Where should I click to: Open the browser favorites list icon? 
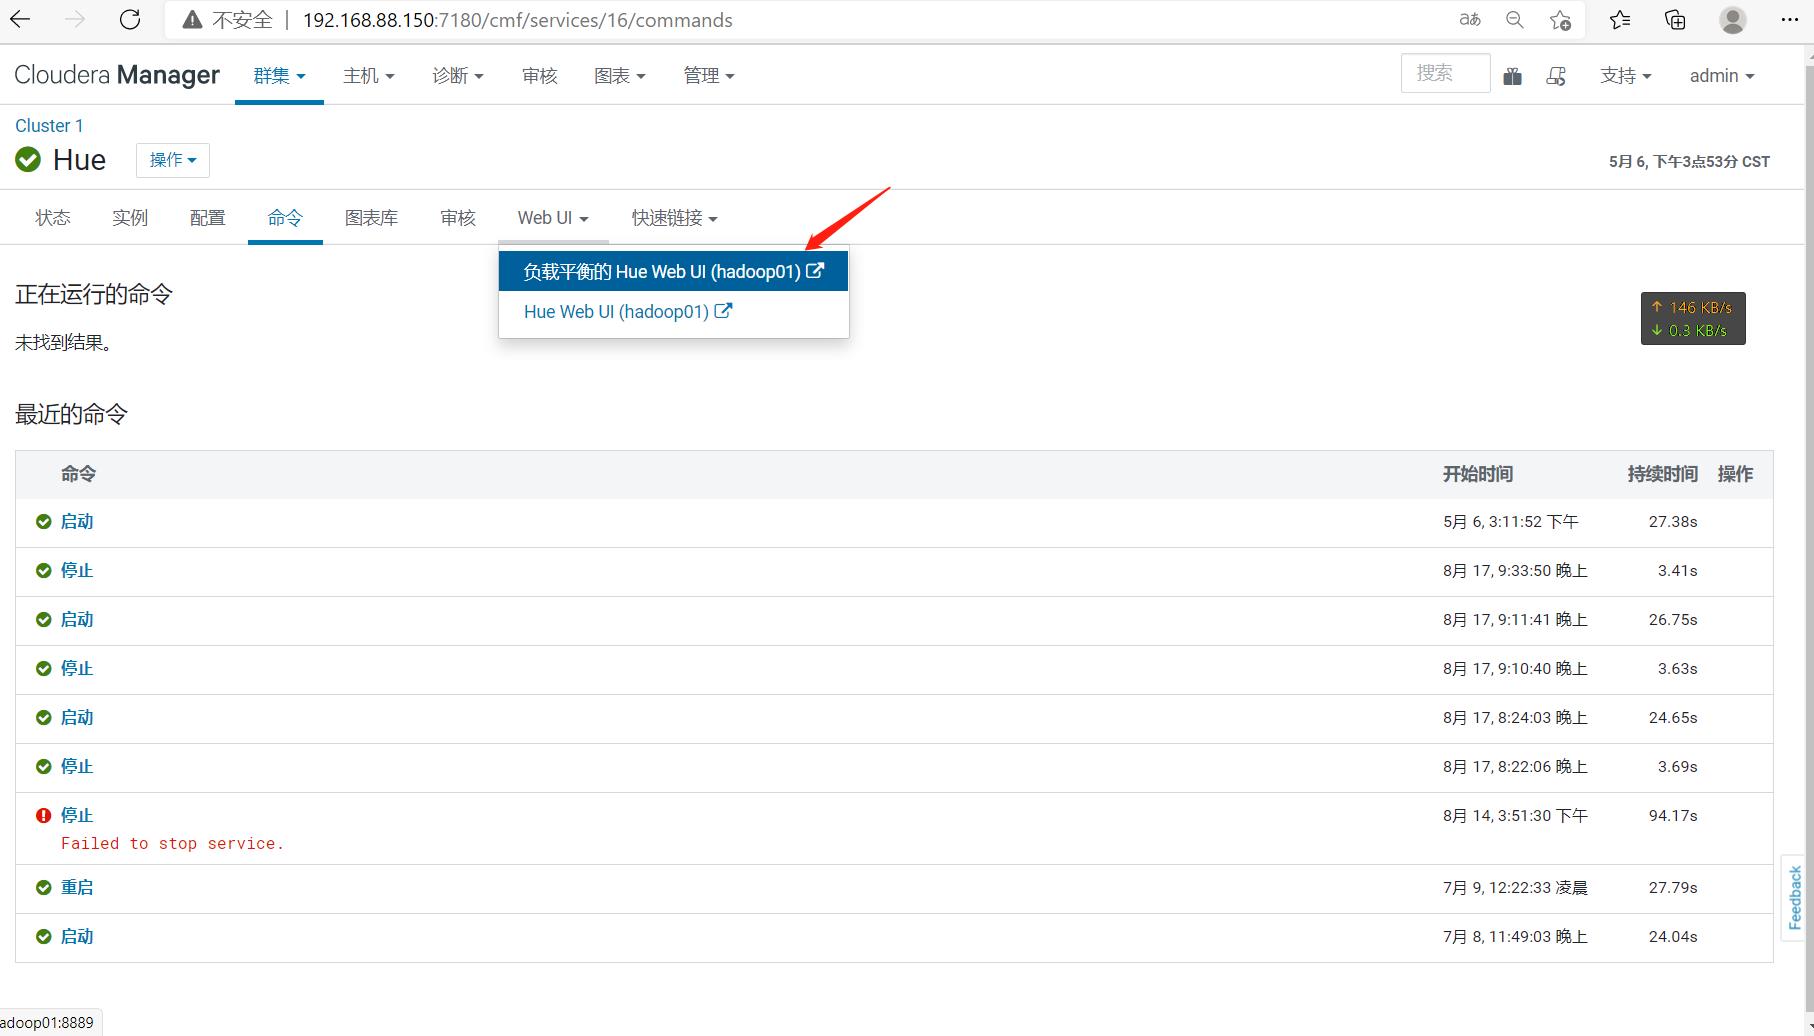click(1620, 20)
